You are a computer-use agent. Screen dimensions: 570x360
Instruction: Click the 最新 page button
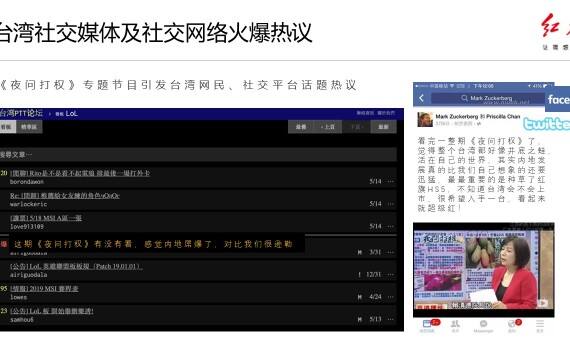(x=384, y=127)
